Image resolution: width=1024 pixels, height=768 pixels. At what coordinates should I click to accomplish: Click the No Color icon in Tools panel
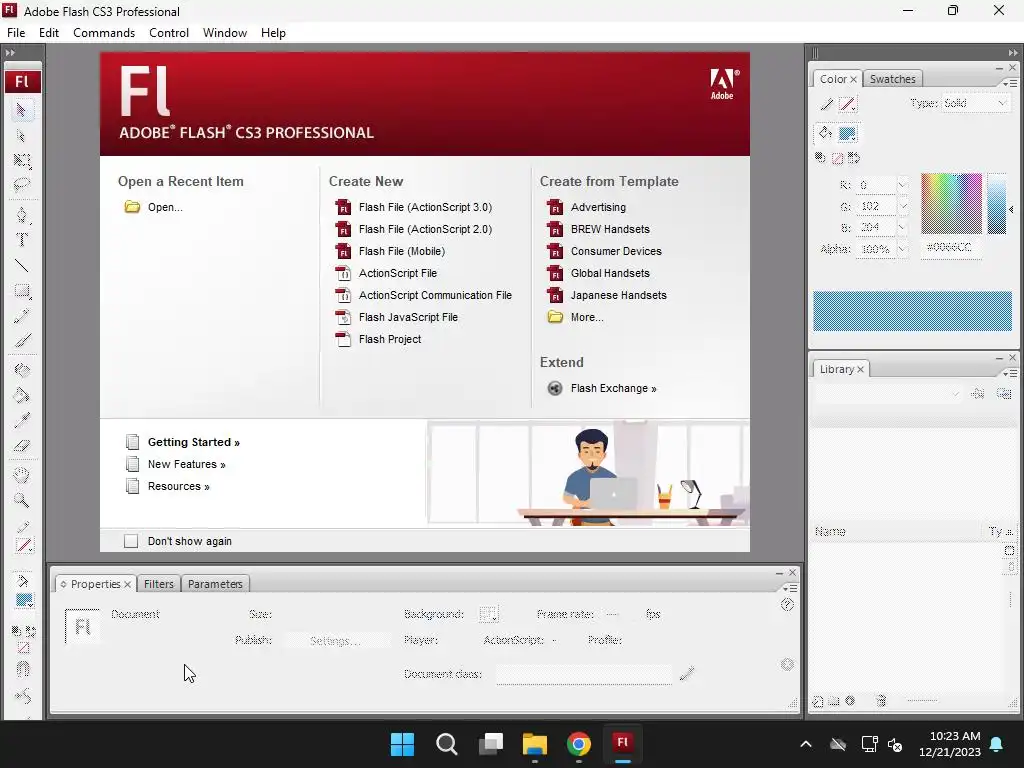point(23,648)
